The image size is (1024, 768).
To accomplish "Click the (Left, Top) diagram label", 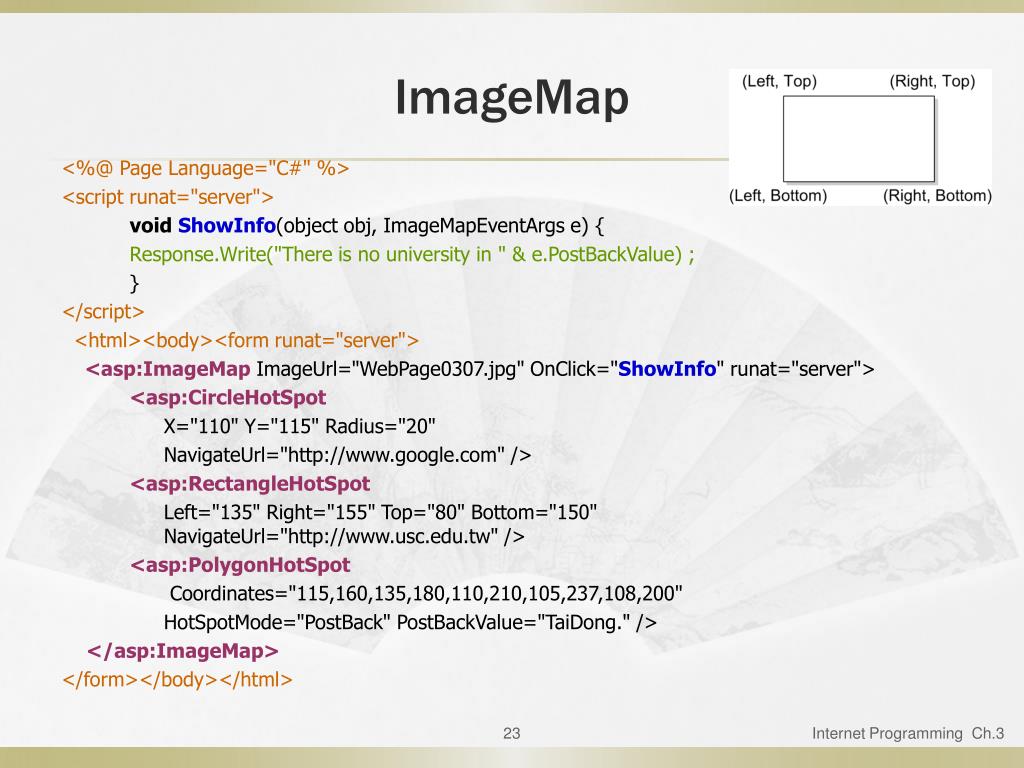I will (x=779, y=82).
